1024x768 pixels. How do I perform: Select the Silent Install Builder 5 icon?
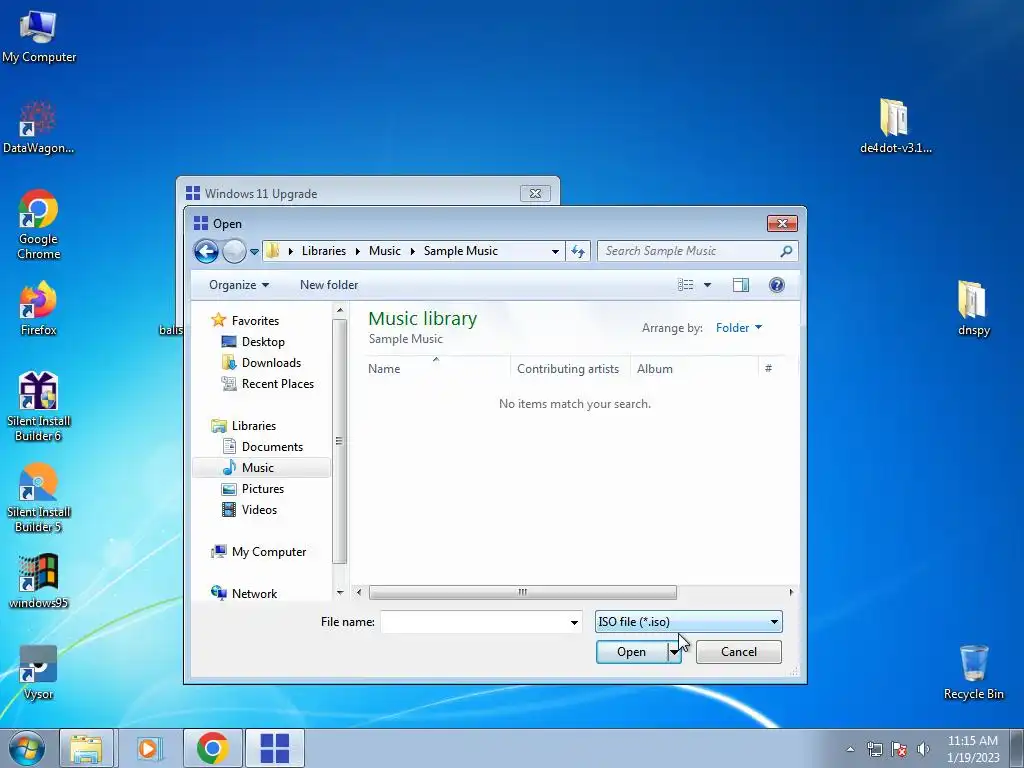click(38, 498)
